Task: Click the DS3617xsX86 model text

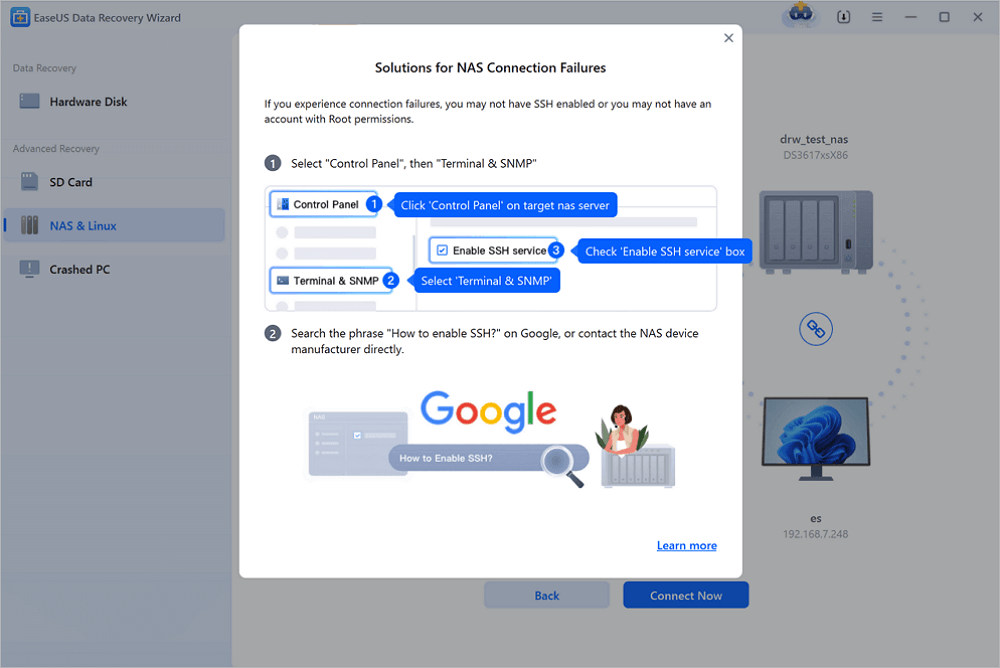Action: [815, 155]
